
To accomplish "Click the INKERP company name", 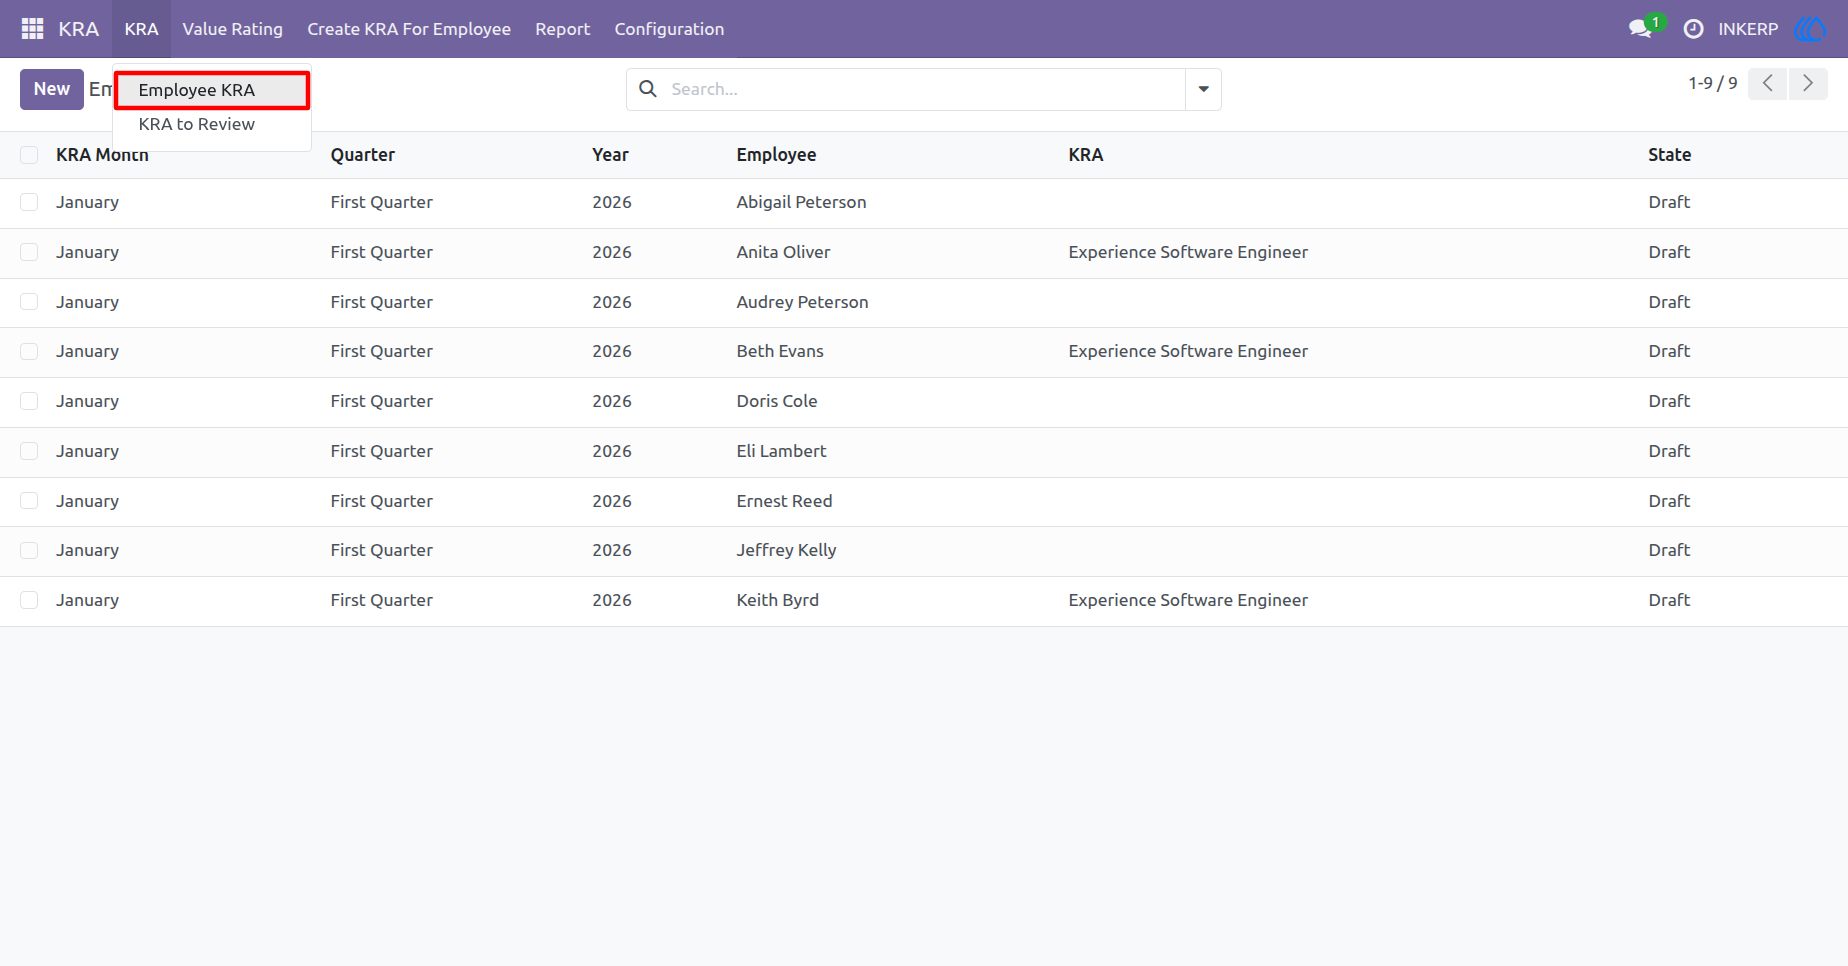I will tap(1748, 29).
